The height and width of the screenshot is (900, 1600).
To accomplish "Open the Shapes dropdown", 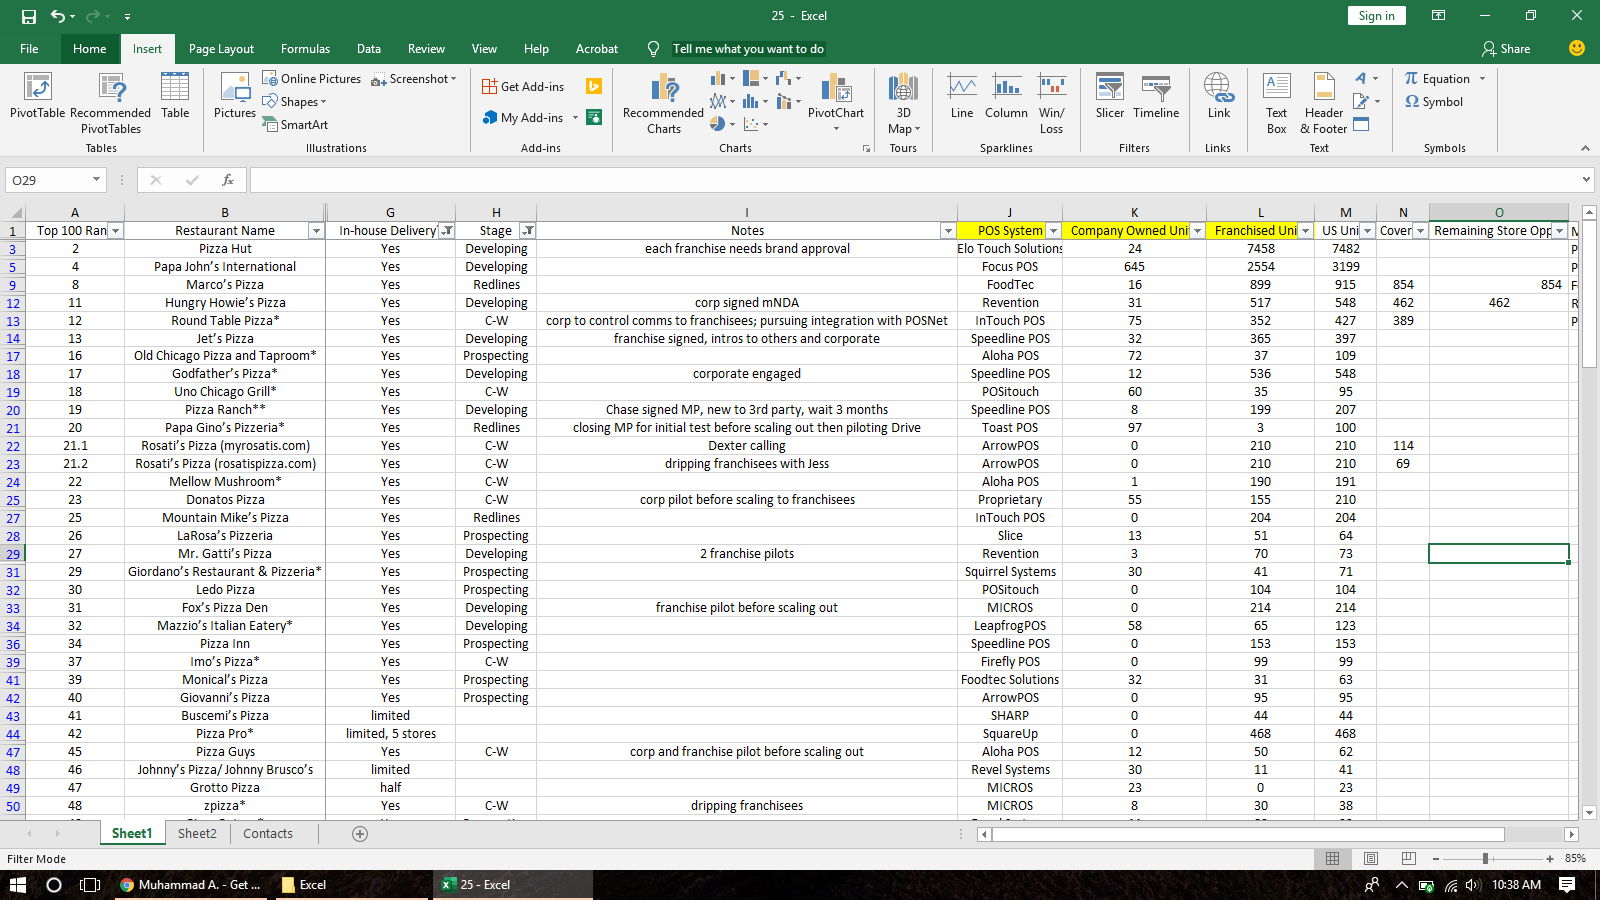I will [x=295, y=101].
